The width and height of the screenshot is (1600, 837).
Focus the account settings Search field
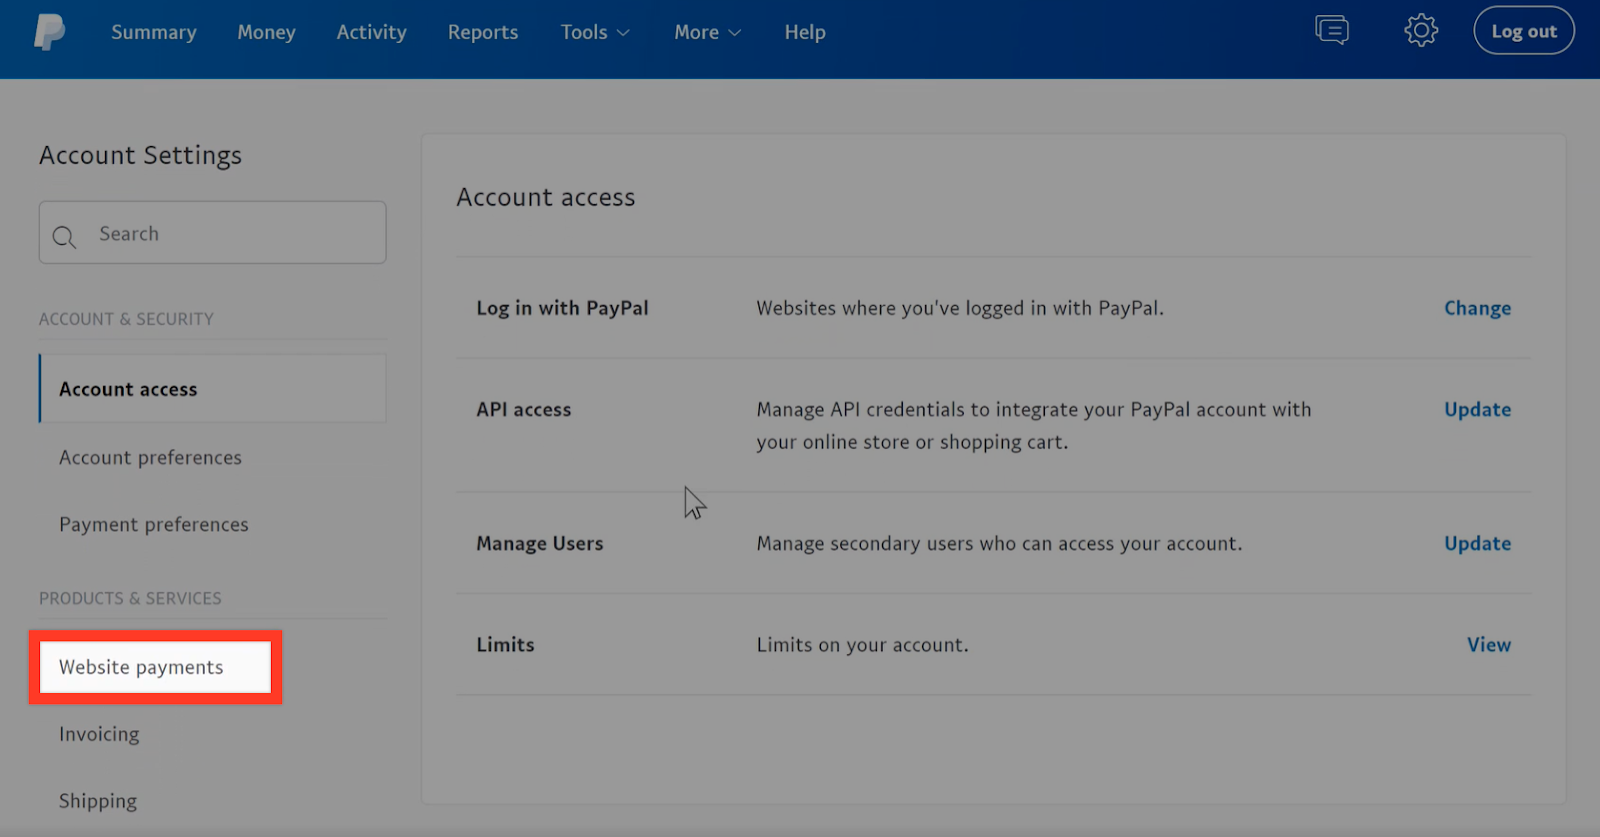[x=213, y=233]
